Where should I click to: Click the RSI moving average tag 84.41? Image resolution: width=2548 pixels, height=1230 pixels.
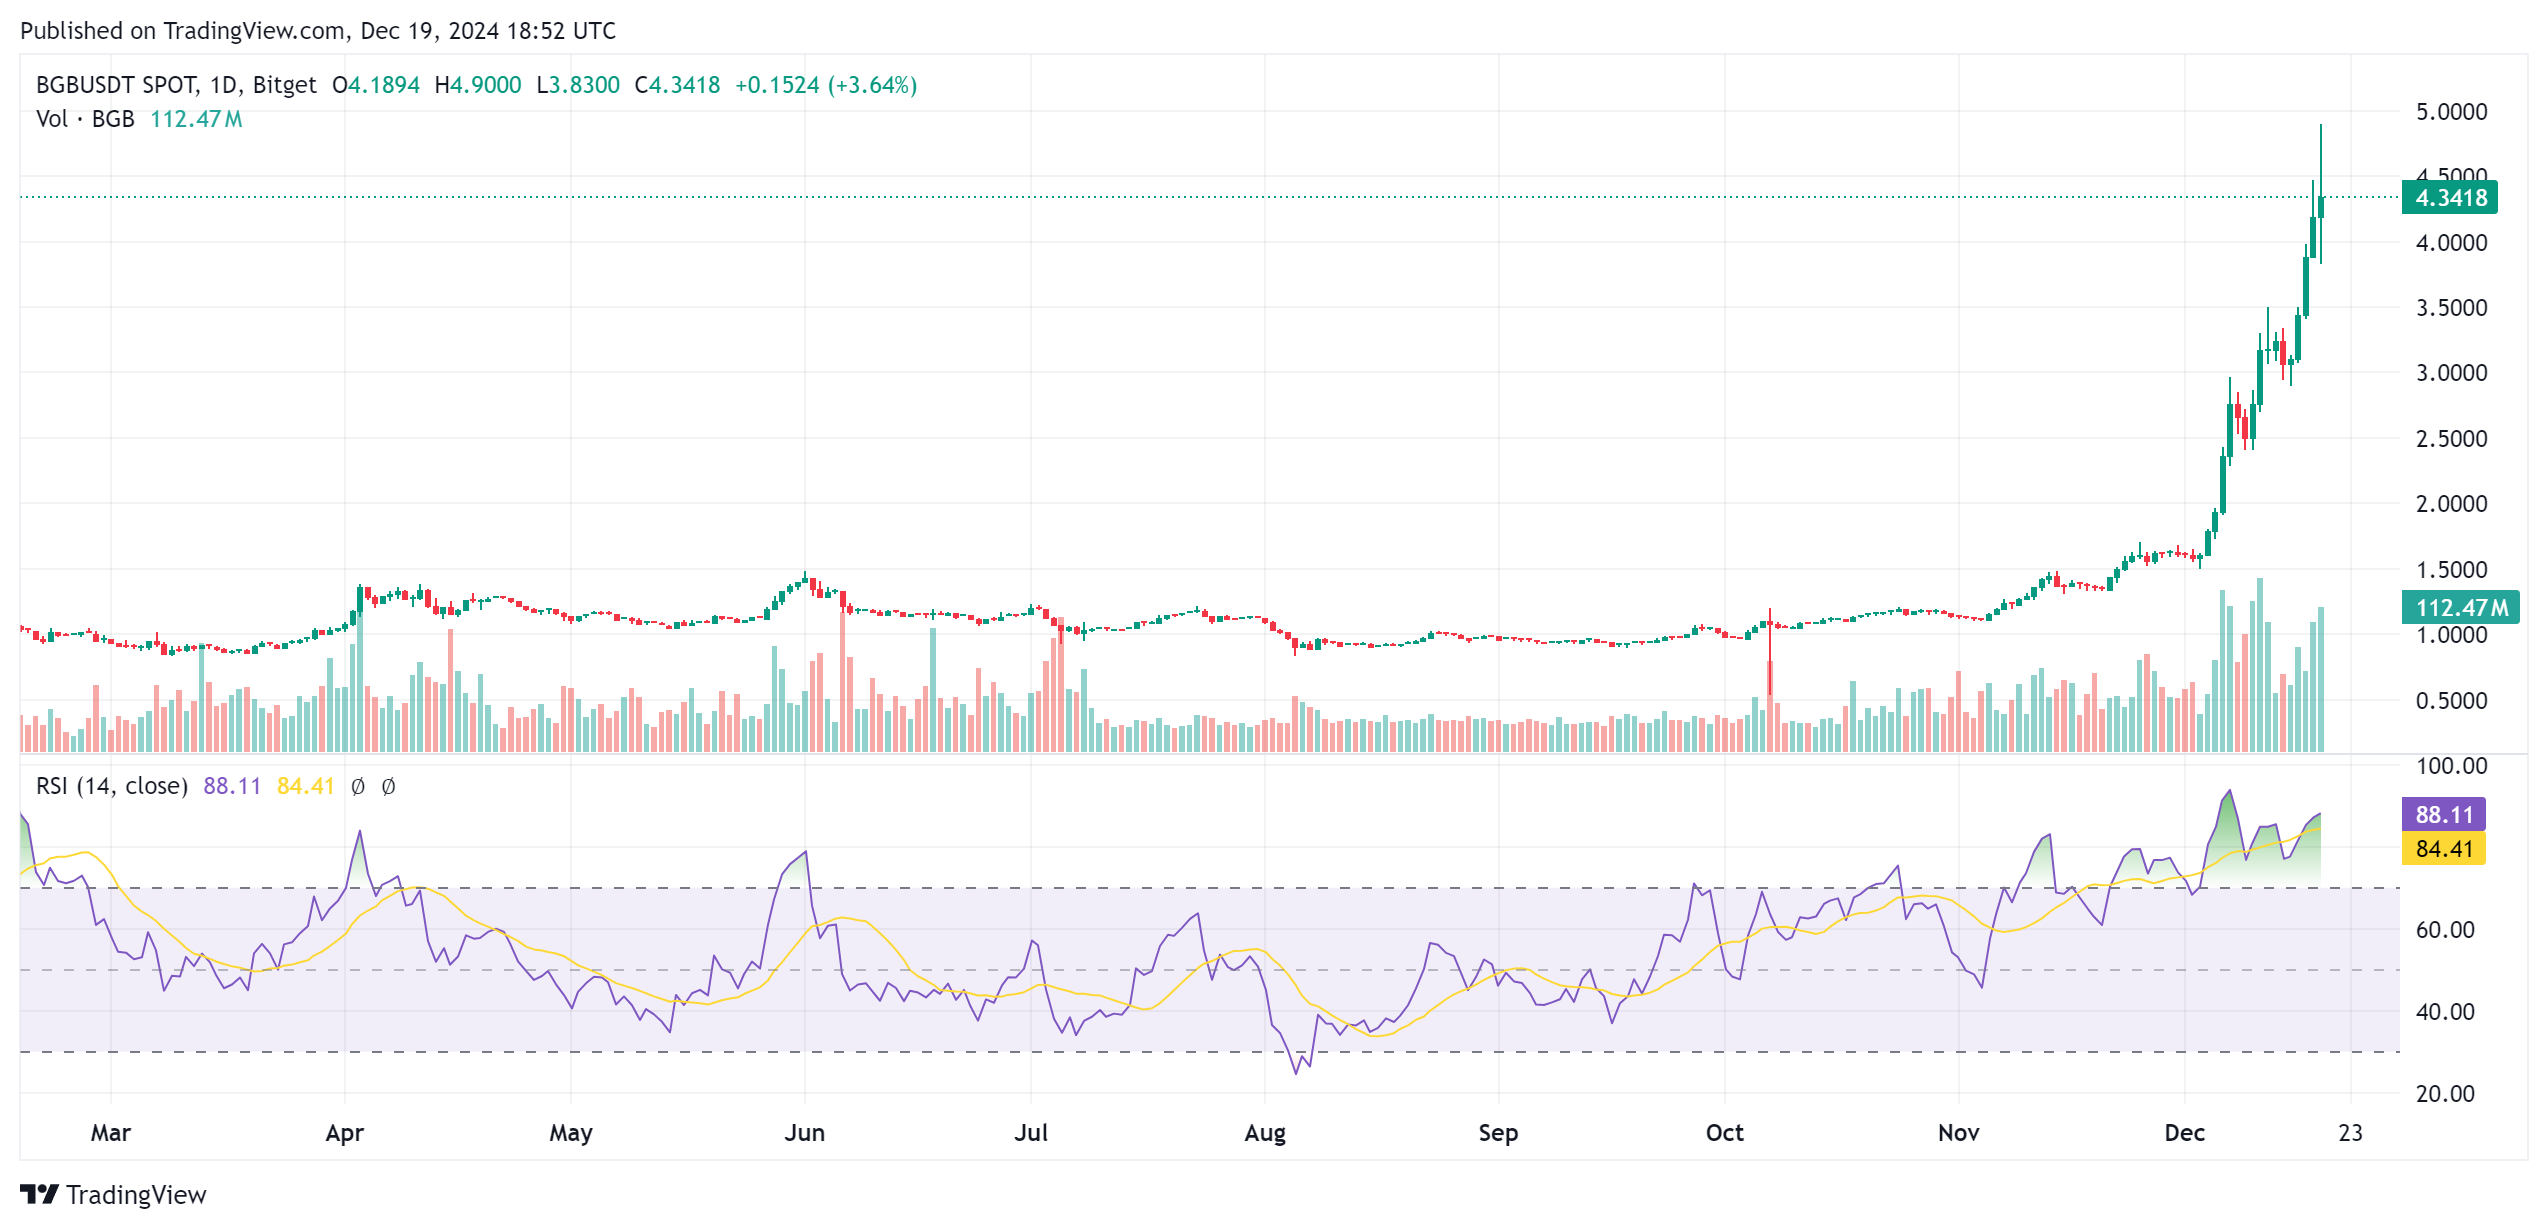click(x=2444, y=849)
